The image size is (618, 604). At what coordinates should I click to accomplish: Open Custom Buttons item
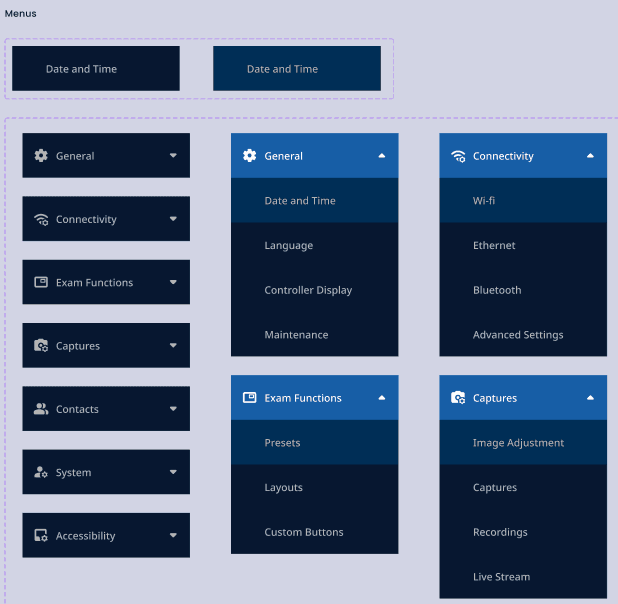coord(315,532)
